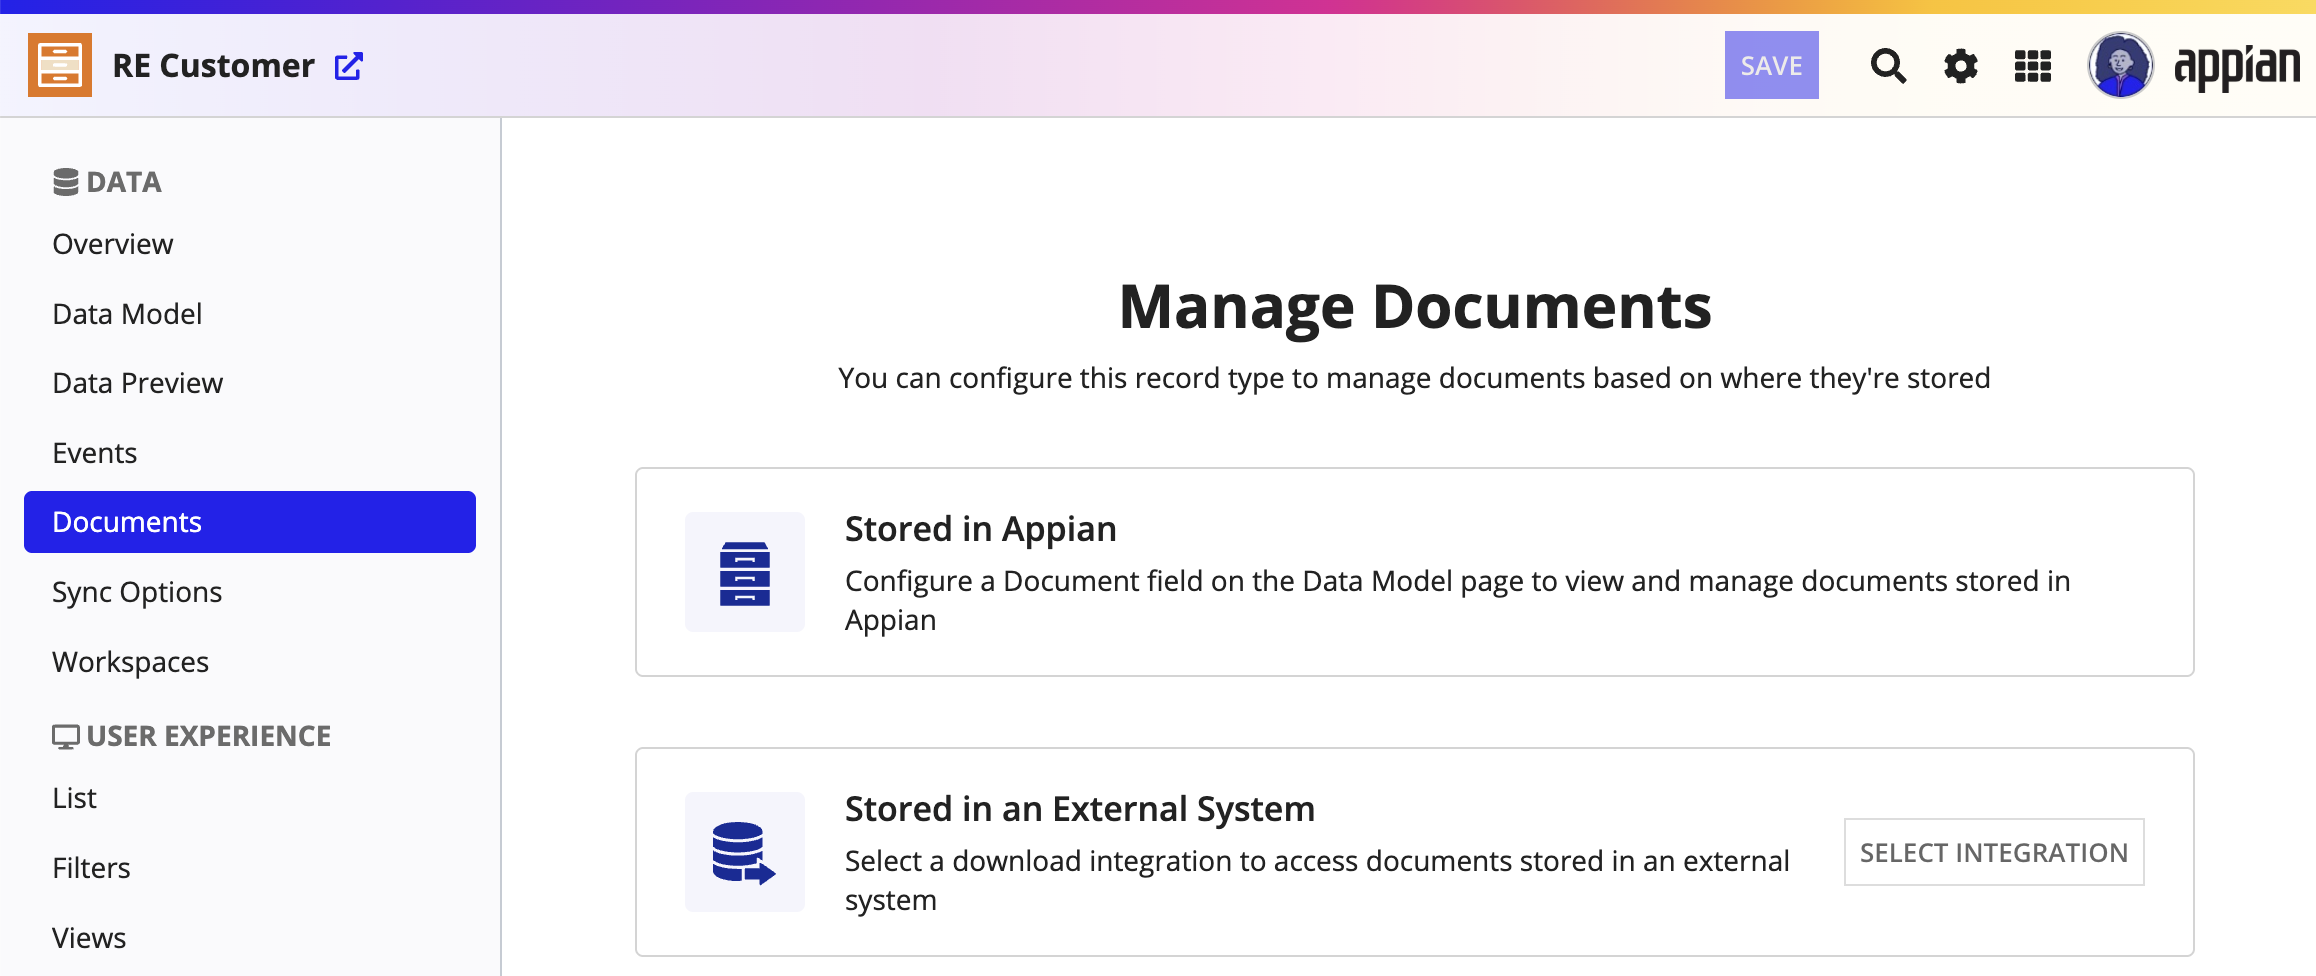The width and height of the screenshot is (2316, 976).
Task: Click the Stored in Appian heading
Action: coord(981,529)
